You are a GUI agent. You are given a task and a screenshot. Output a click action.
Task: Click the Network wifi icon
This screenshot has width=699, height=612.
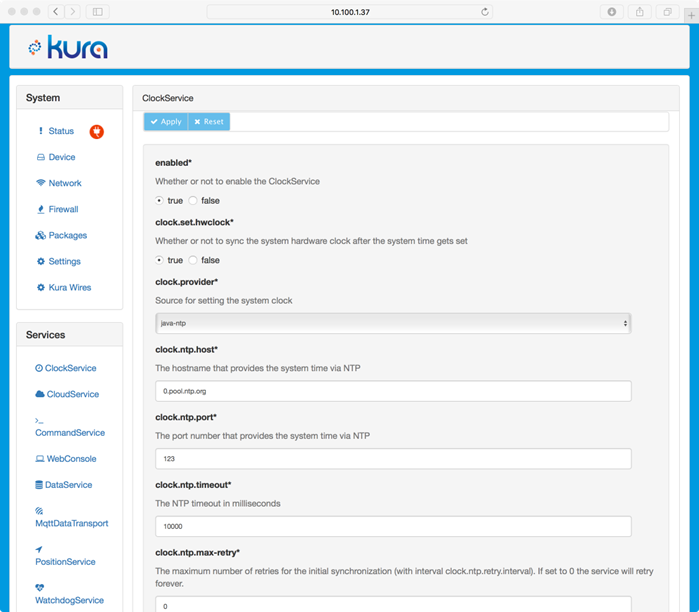coord(41,183)
